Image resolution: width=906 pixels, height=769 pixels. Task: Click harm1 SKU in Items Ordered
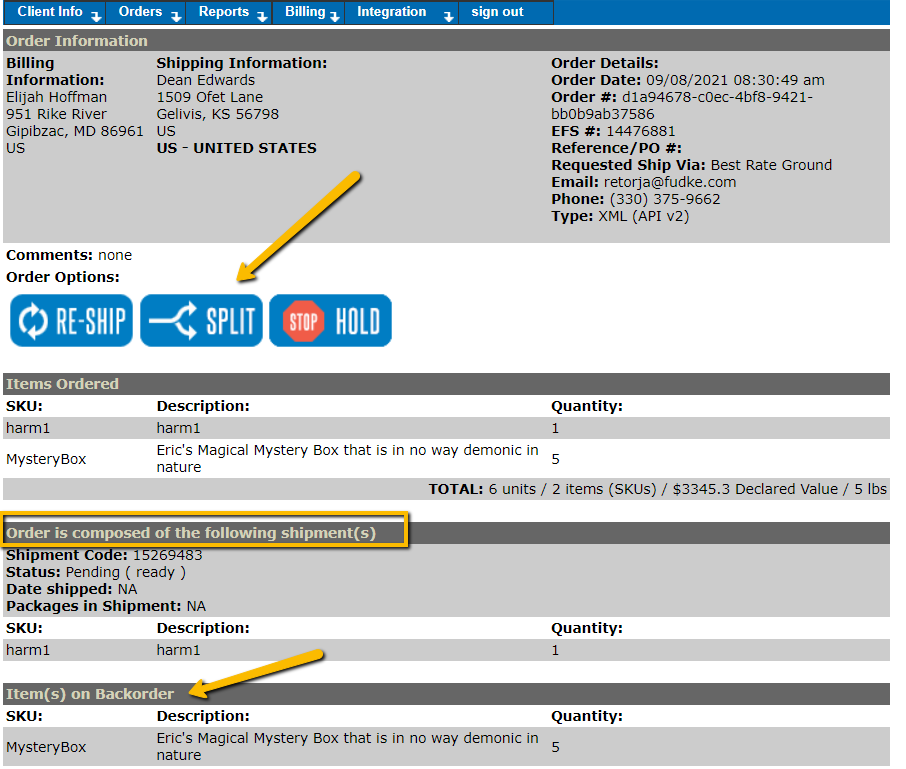(28, 429)
